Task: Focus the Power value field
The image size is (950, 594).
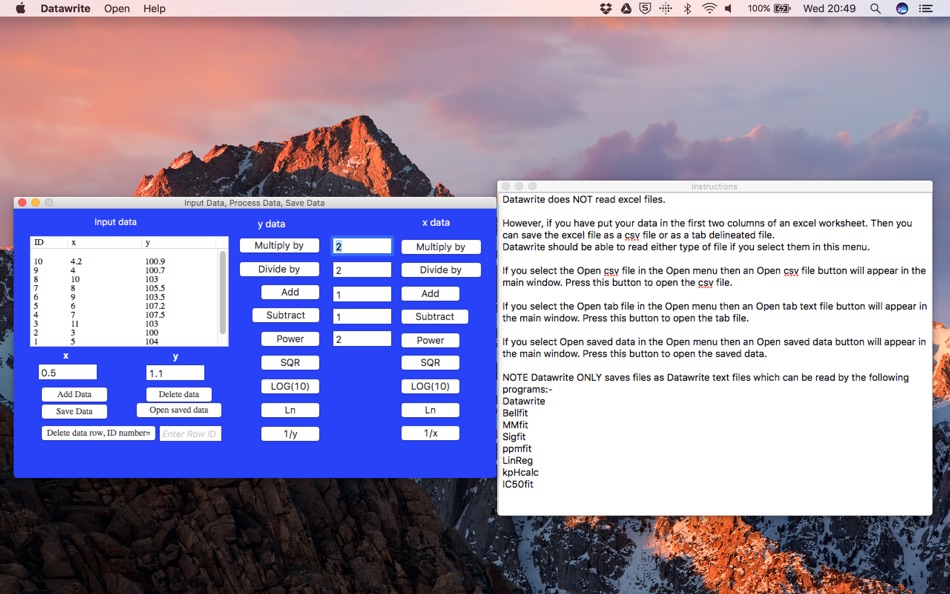Action: click(362, 339)
